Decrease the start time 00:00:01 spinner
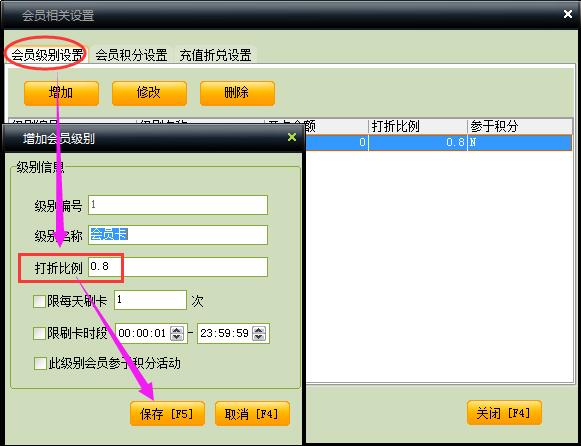 coord(177,337)
